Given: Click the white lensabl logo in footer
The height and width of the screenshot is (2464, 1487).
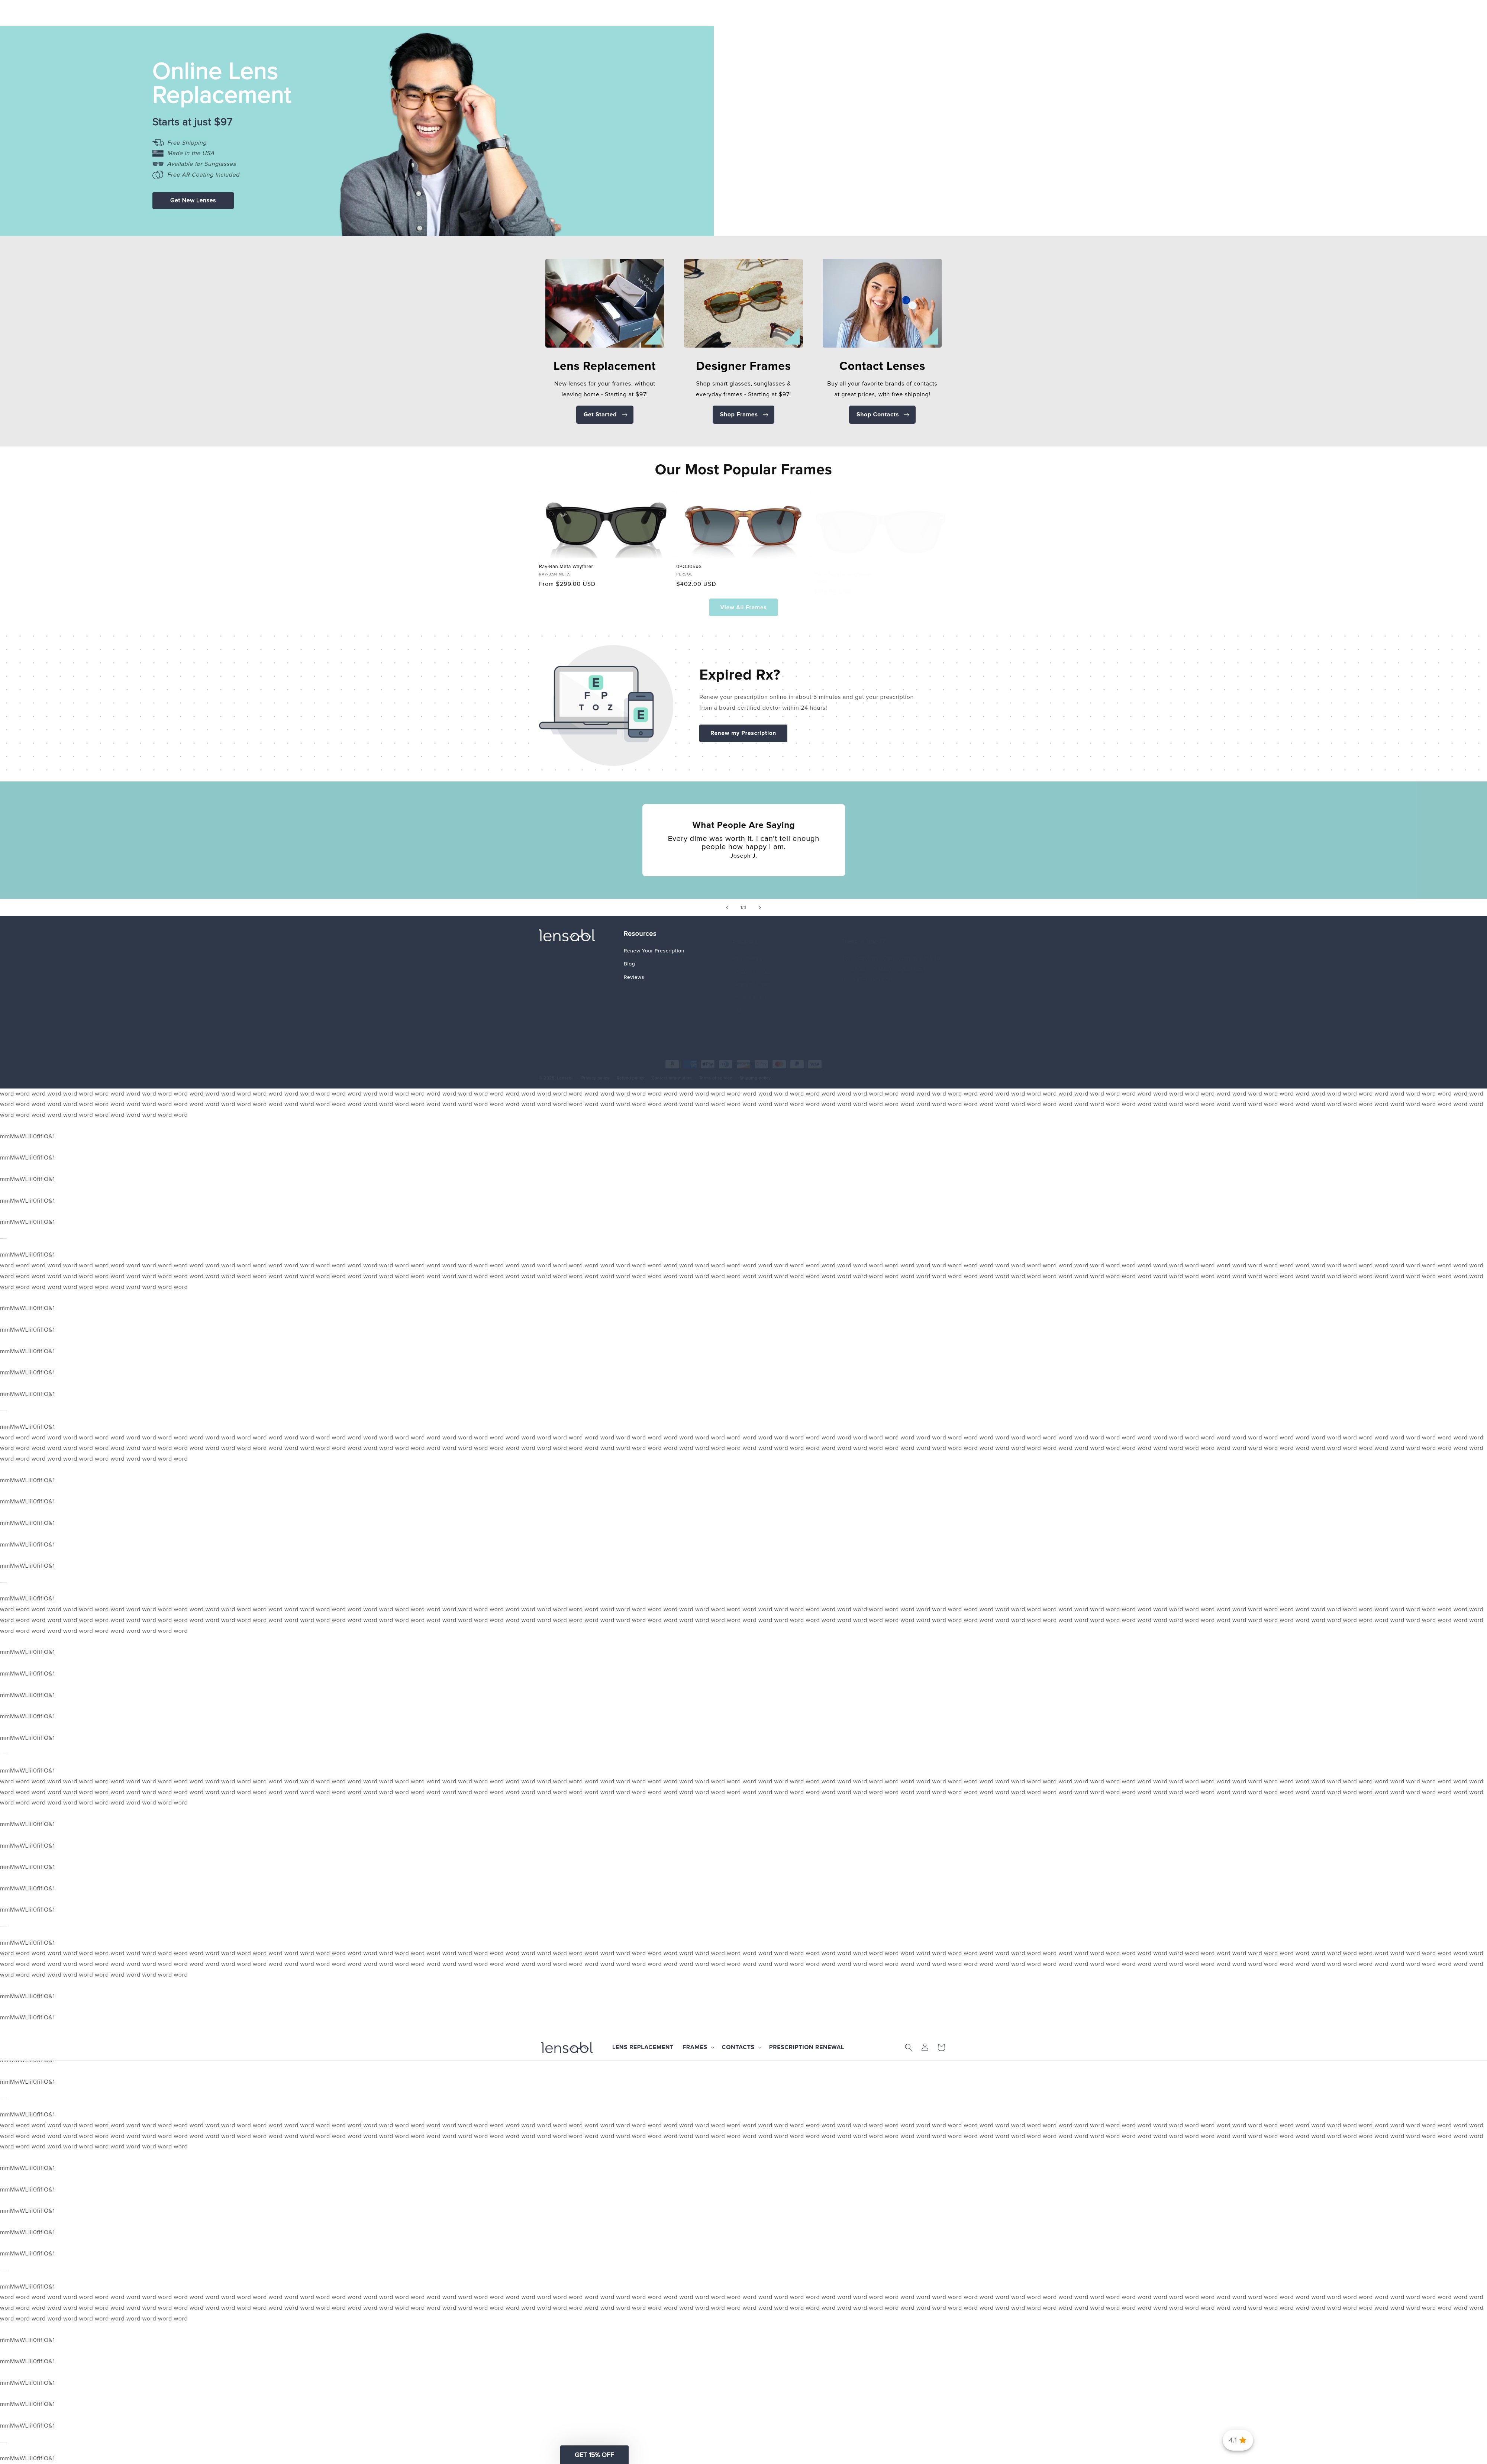Looking at the screenshot, I should [x=566, y=935].
